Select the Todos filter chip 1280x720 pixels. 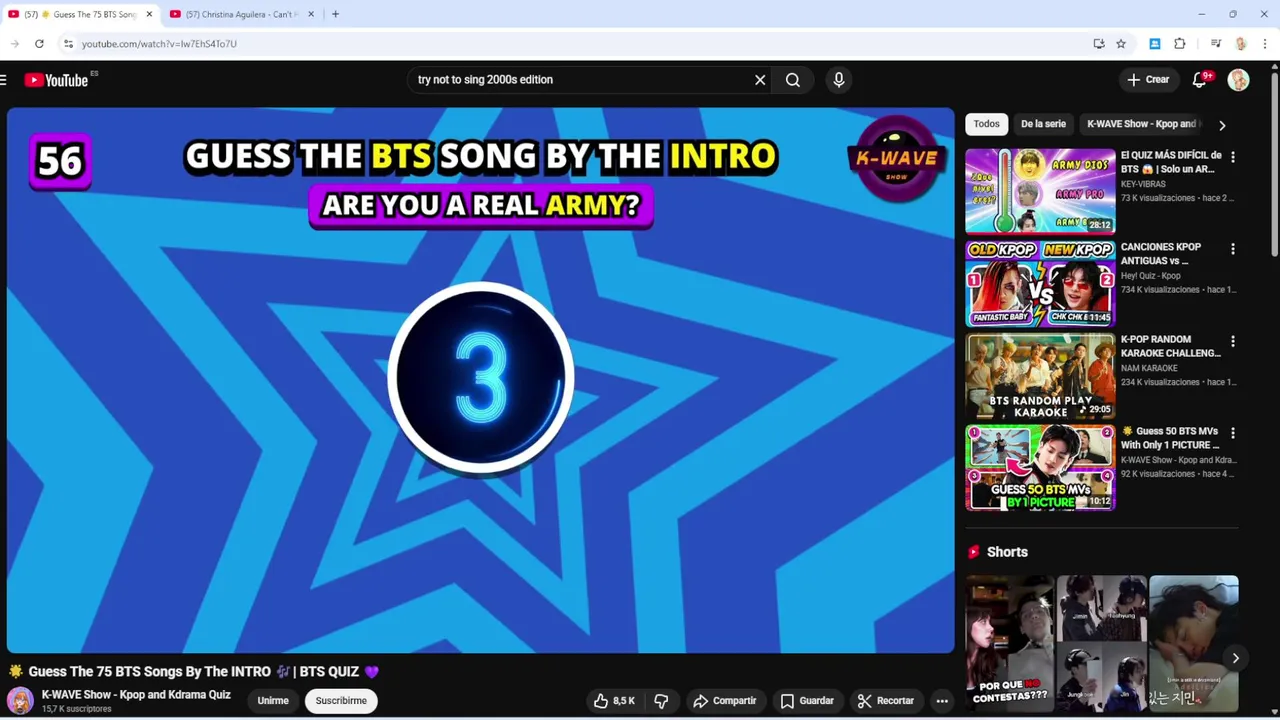(x=986, y=124)
